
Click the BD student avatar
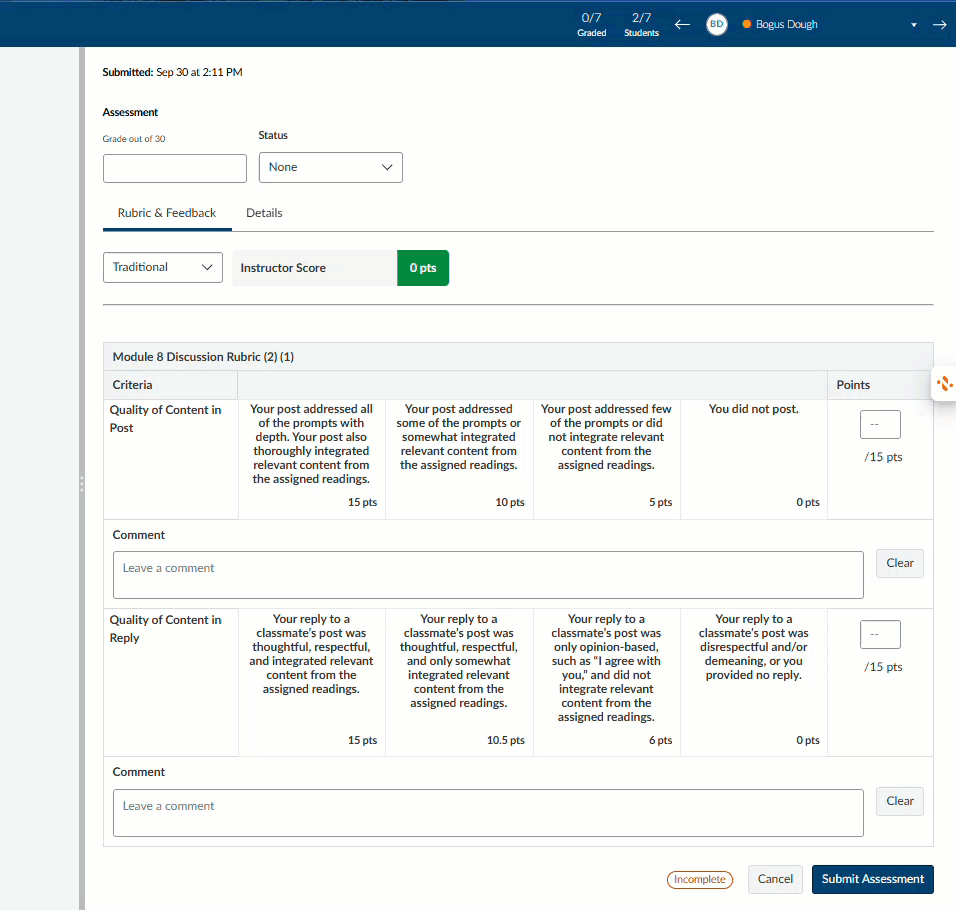pyautogui.click(x=716, y=25)
